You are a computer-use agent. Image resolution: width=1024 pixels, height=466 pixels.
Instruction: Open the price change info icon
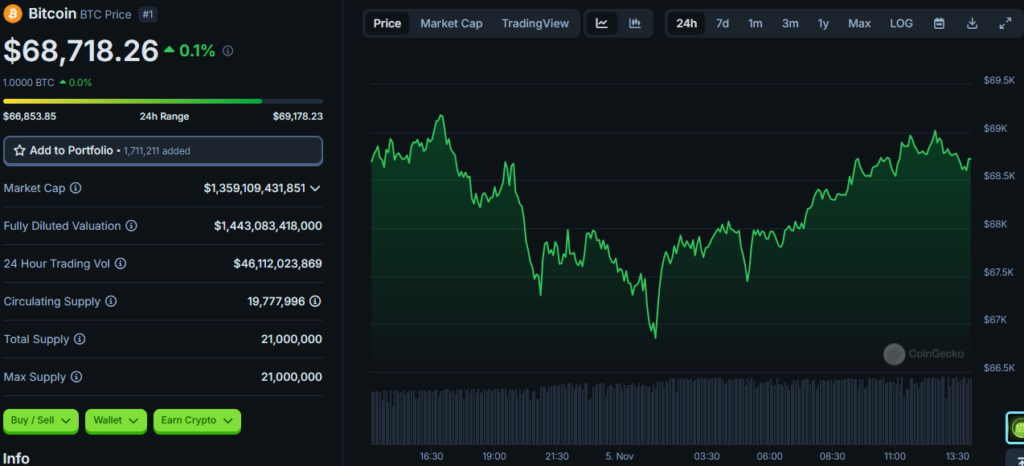[x=228, y=50]
